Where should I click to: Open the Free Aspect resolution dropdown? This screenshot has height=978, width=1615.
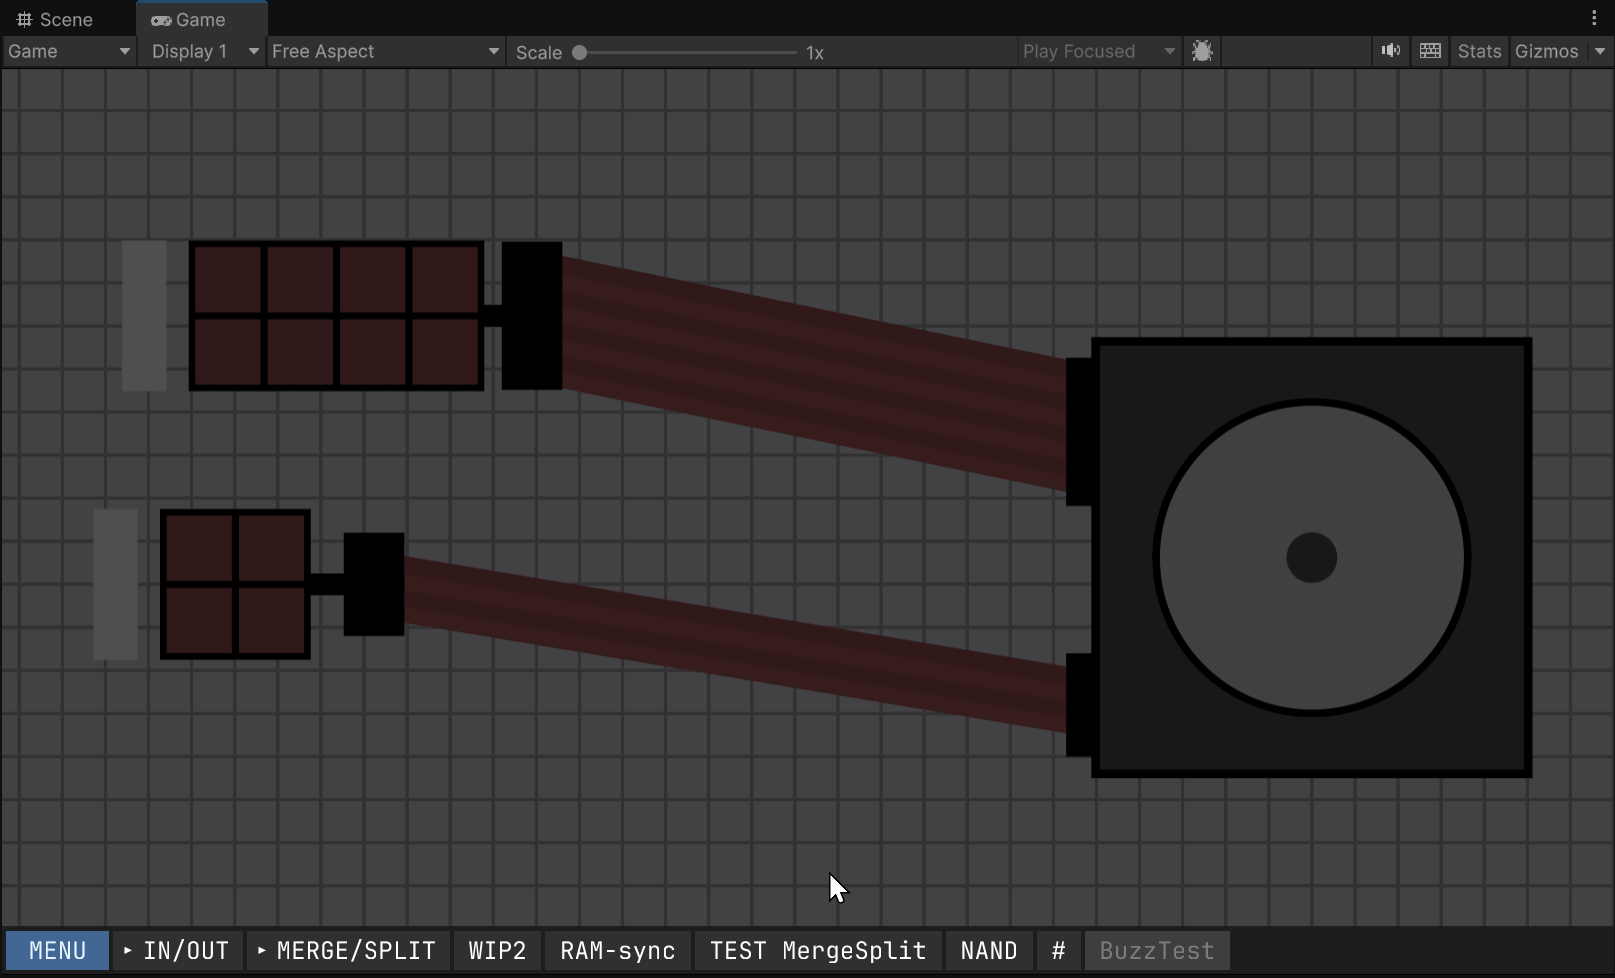pos(386,51)
